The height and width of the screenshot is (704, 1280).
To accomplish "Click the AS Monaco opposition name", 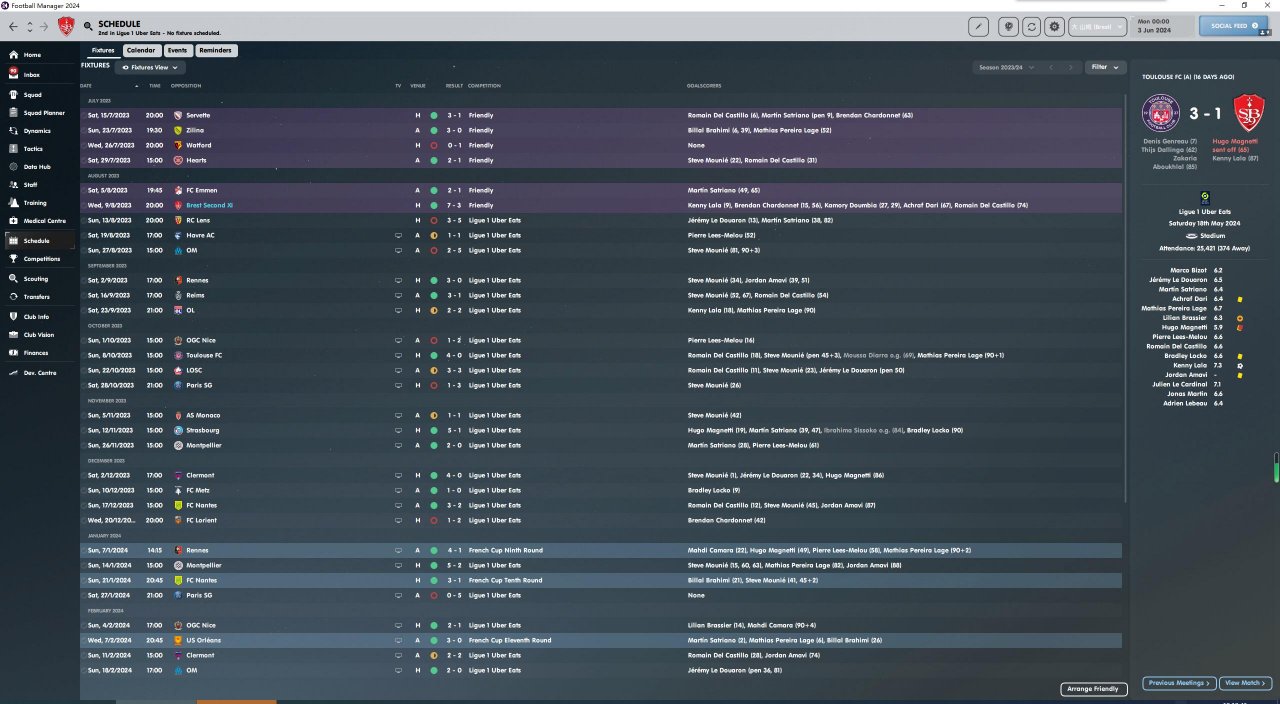I will 203,415.
